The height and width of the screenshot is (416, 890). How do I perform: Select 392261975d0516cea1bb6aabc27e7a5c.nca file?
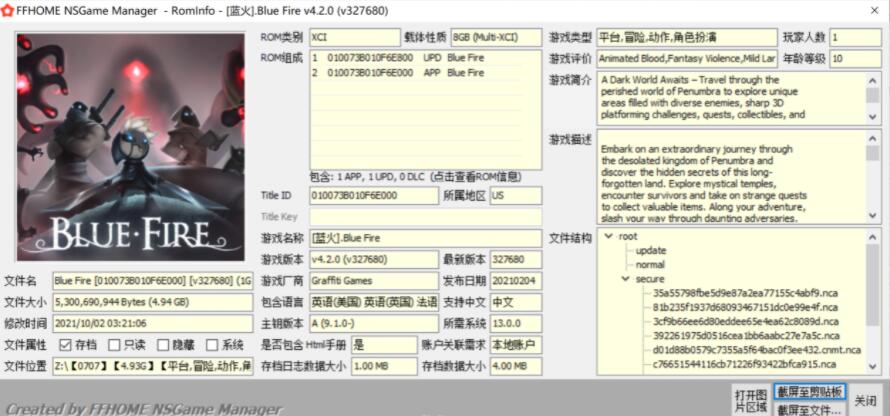(x=746, y=335)
